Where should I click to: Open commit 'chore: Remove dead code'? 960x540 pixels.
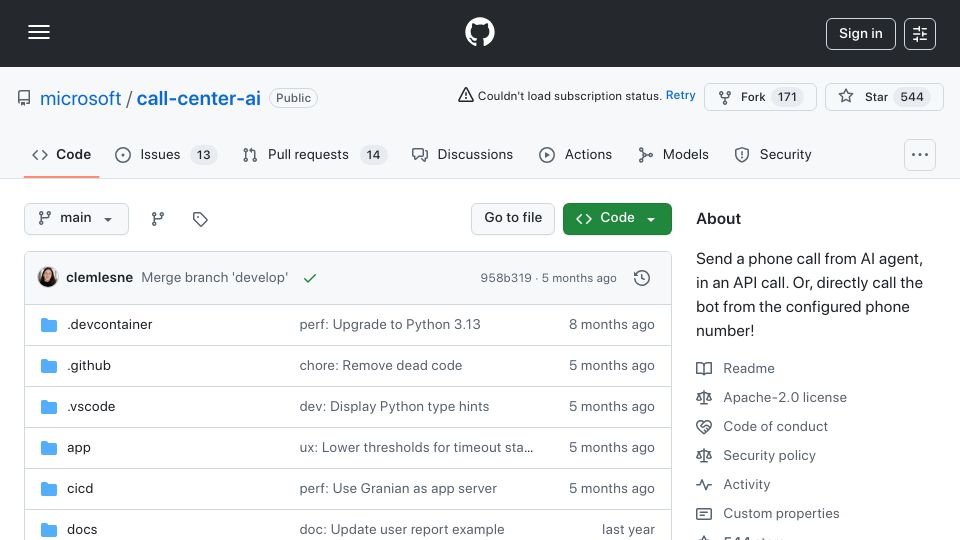coord(381,366)
